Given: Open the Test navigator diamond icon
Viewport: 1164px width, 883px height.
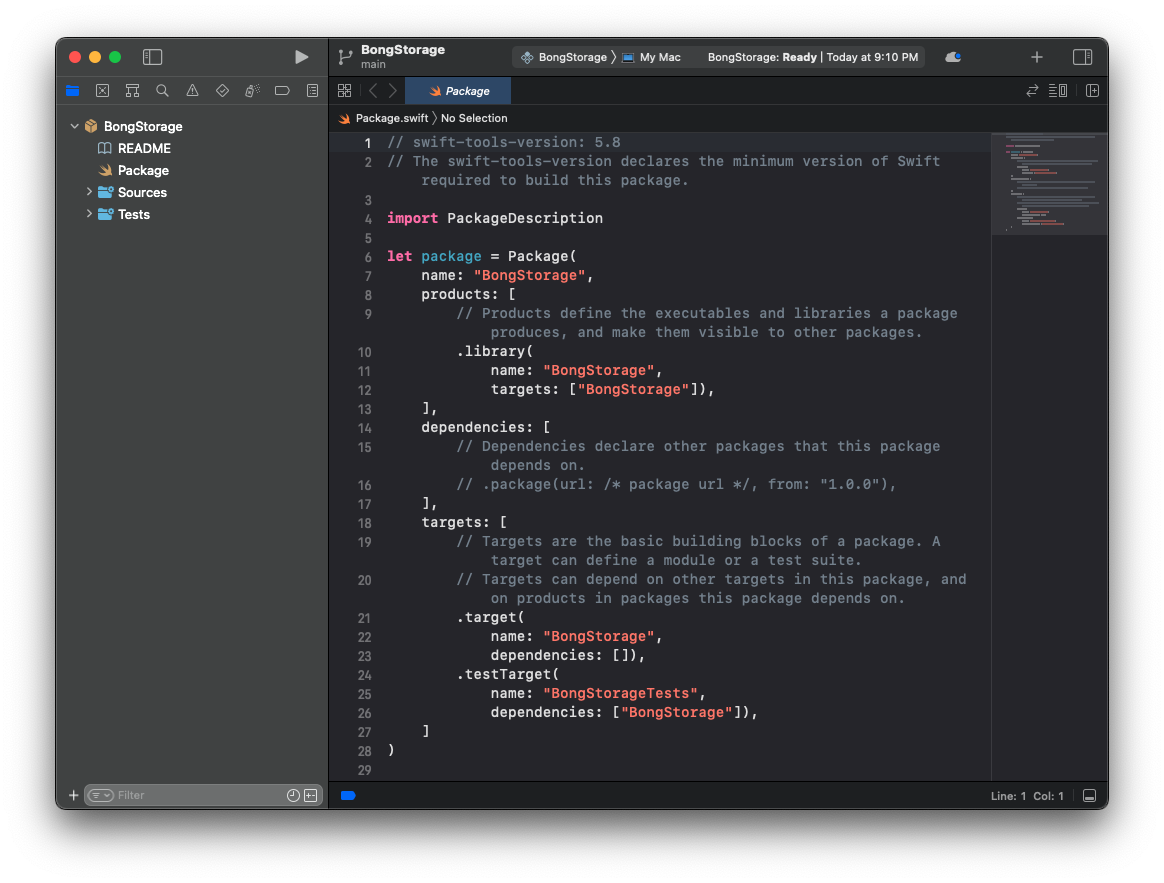Looking at the screenshot, I should [222, 91].
